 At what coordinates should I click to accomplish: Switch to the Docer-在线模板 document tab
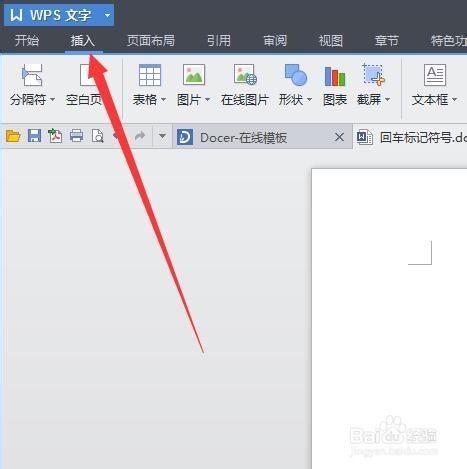262,136
